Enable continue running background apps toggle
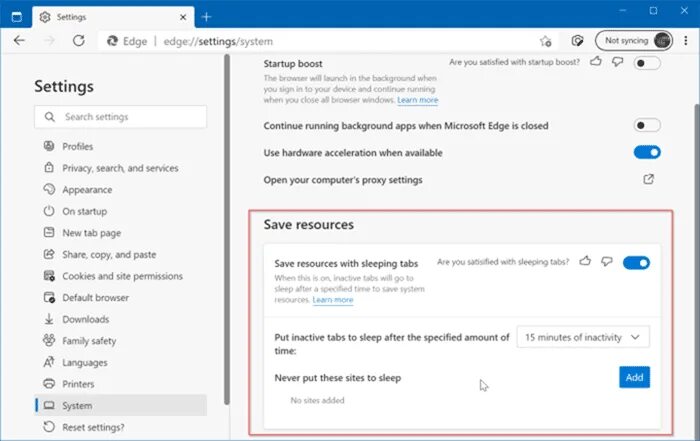 pyautogui.click(x=647, y=125)
